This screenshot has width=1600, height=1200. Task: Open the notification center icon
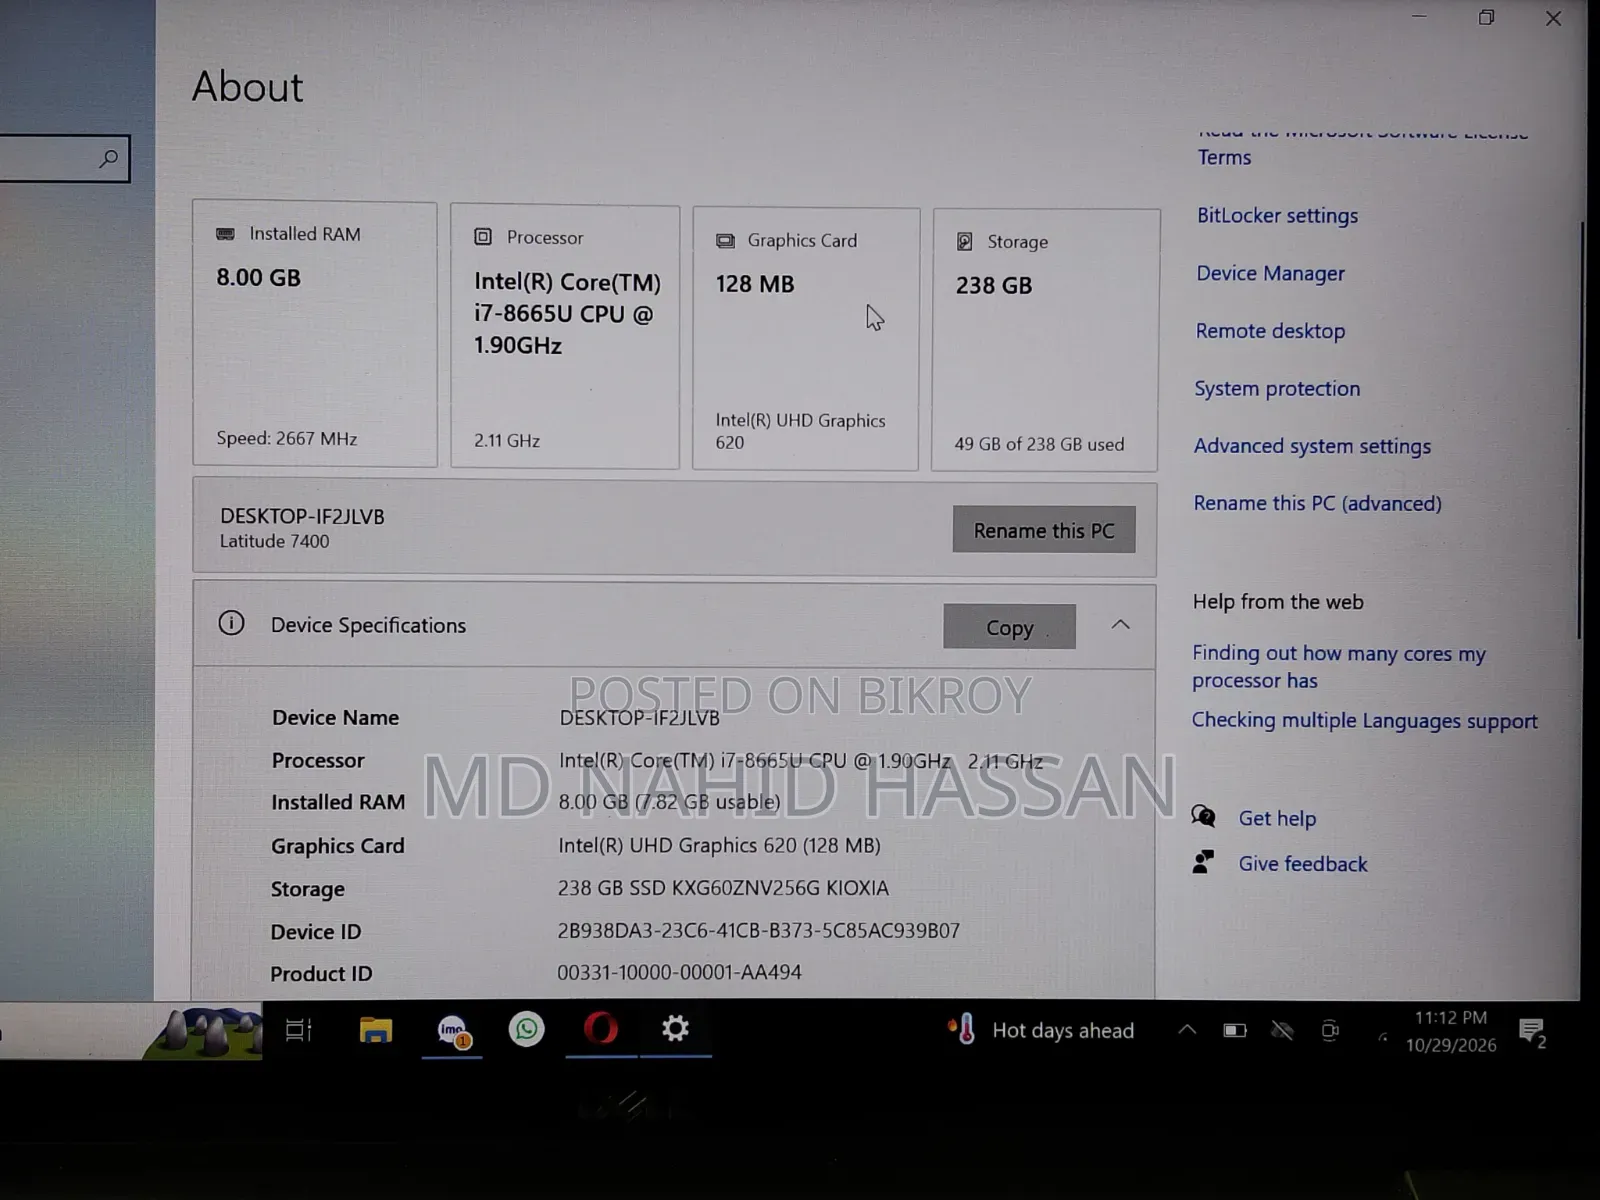coord(1532,1032)
